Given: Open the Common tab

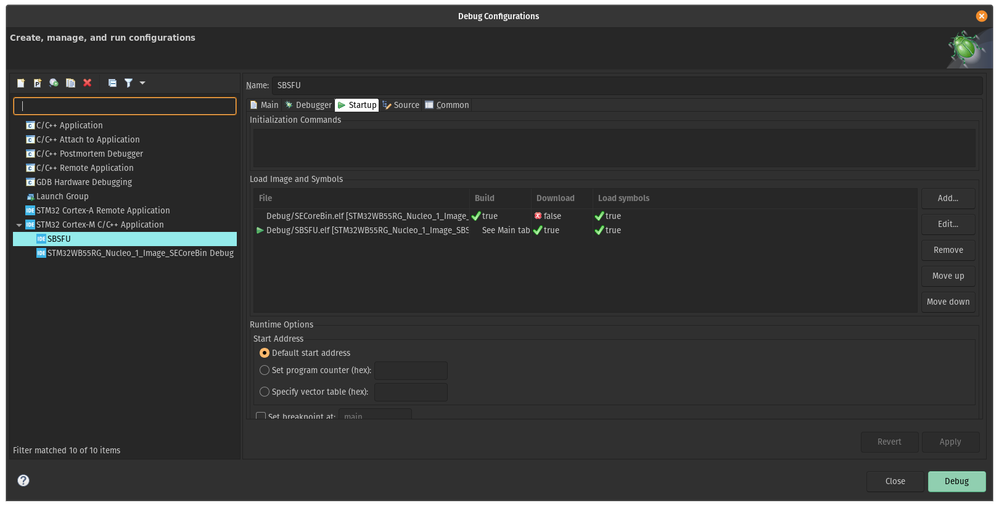Looking at the screenshot, I should (x=447, y=105).
